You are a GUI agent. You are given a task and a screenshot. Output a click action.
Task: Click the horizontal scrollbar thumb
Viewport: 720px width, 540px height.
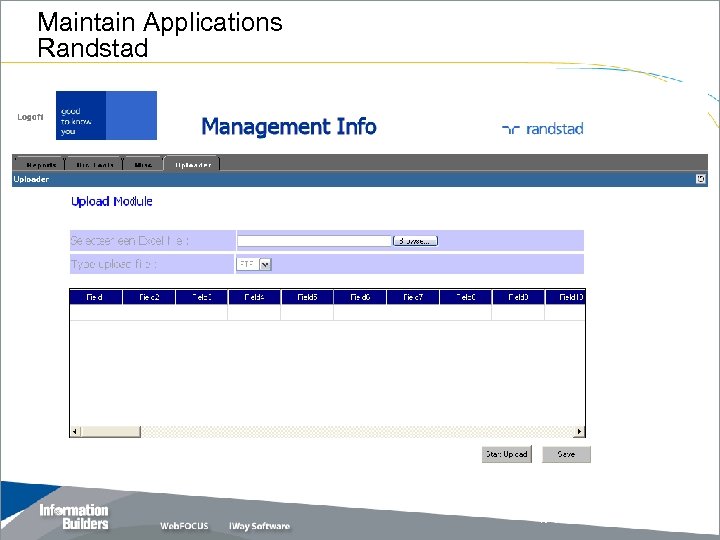tap(111, 431)
